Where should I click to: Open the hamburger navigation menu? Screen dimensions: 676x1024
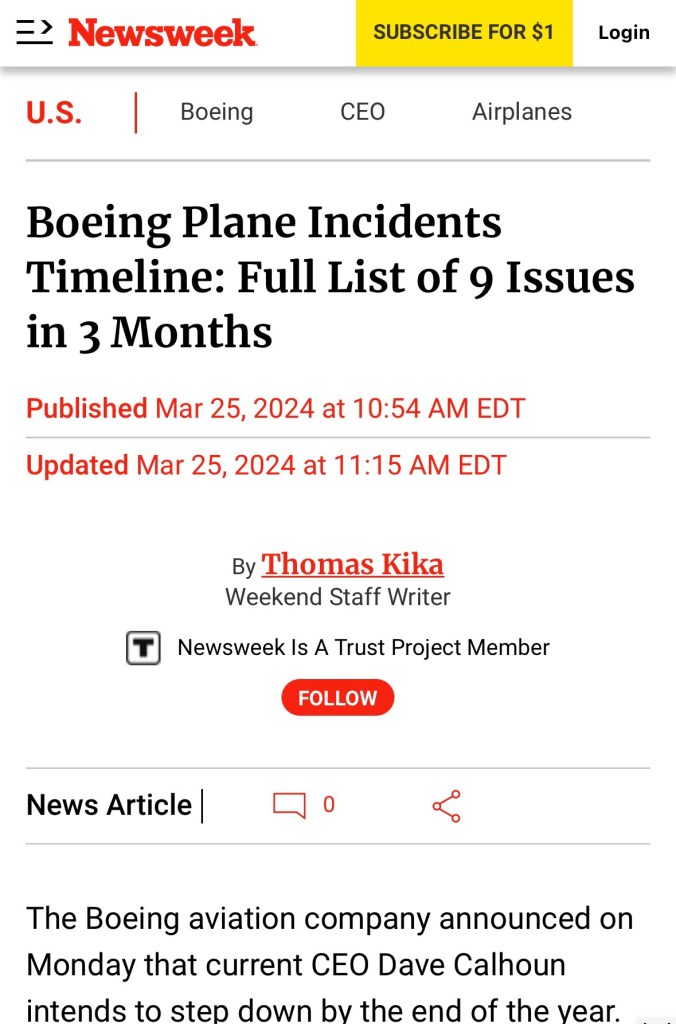pos(34,33)
